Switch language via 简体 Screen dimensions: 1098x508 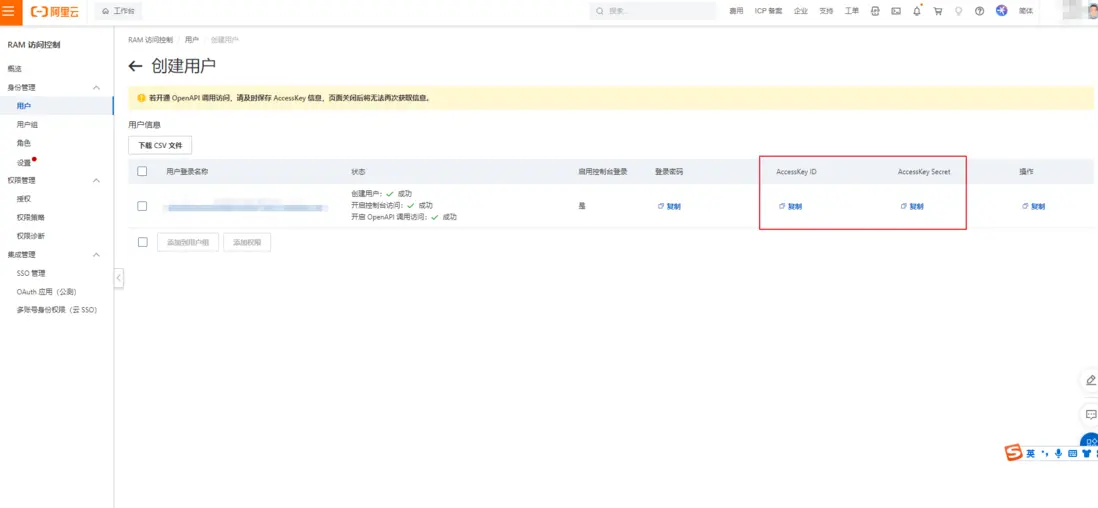pyautogui.click(x=1026, y=12)
